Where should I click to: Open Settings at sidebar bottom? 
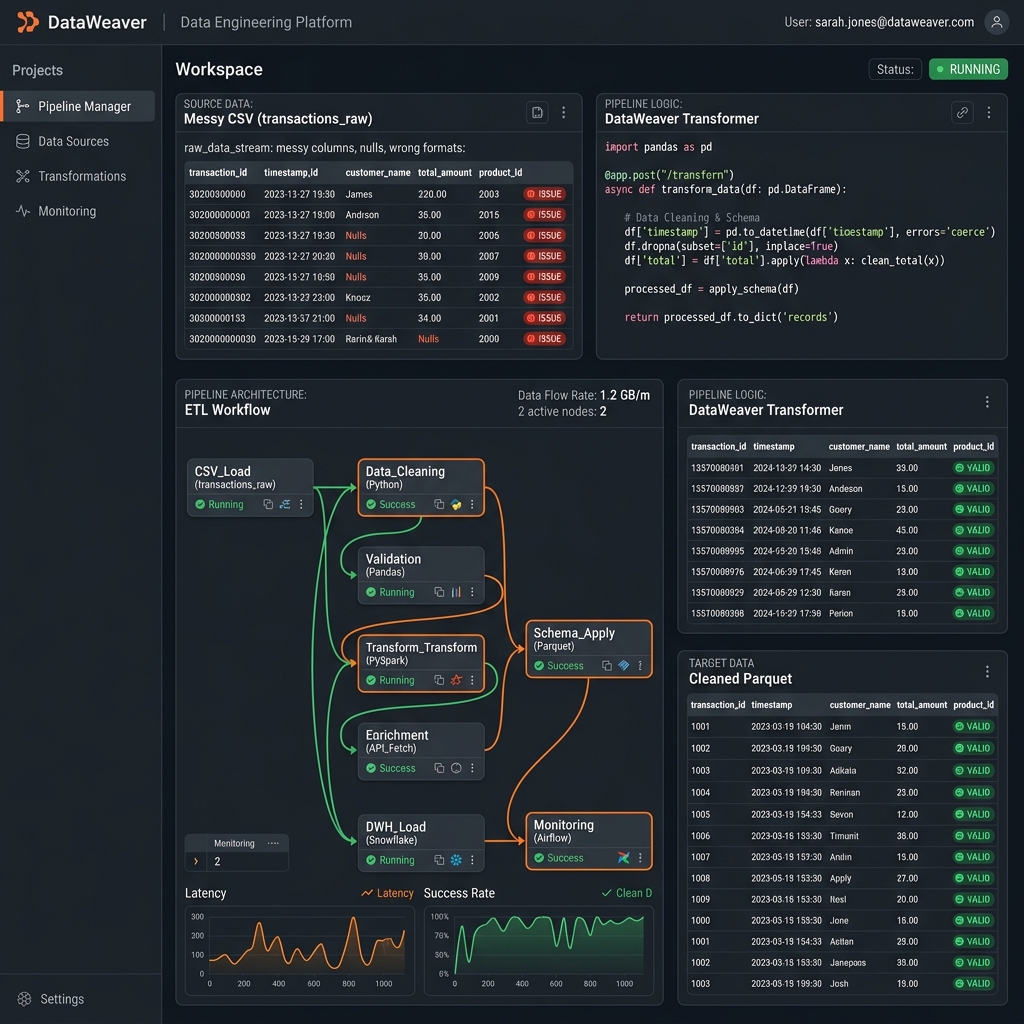(x=62, y=999)
